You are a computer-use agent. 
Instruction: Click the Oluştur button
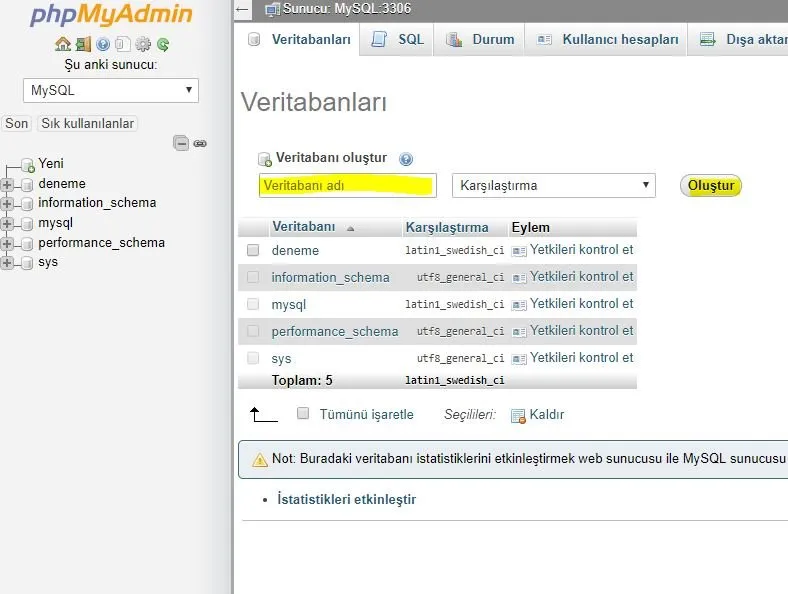coord(711,185)
